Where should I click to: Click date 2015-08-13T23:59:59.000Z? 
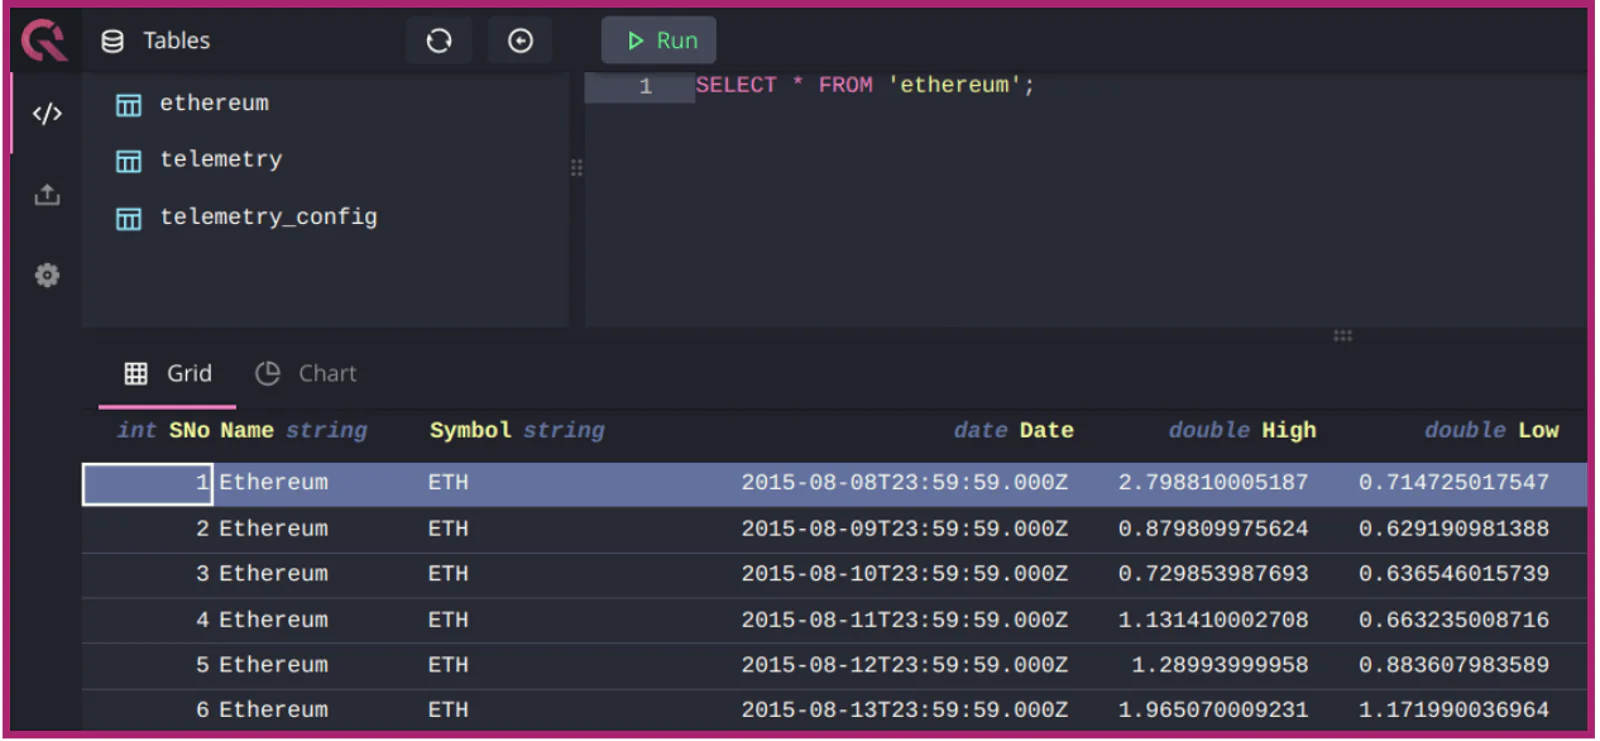click(x=904, y=711)
